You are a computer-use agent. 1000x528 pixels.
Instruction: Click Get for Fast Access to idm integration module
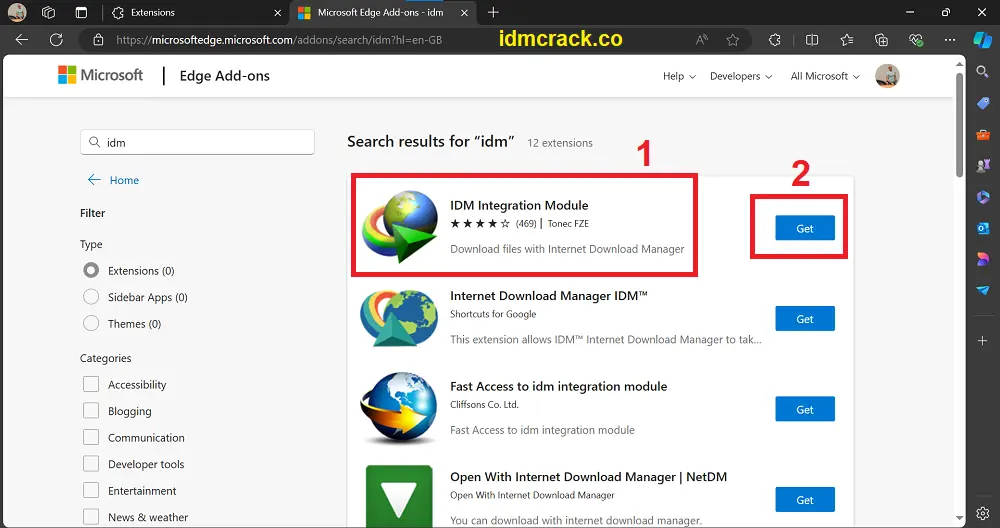pos(805,409)
